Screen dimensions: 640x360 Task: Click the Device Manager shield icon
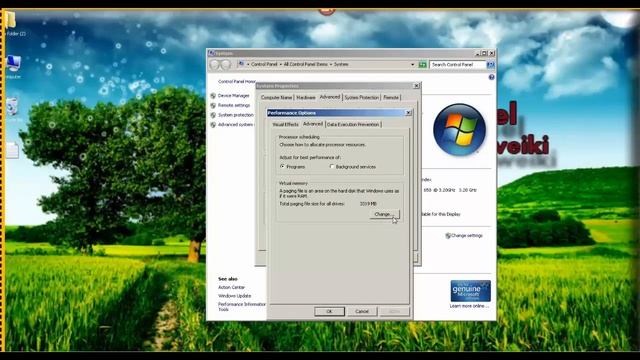point(213,96)
